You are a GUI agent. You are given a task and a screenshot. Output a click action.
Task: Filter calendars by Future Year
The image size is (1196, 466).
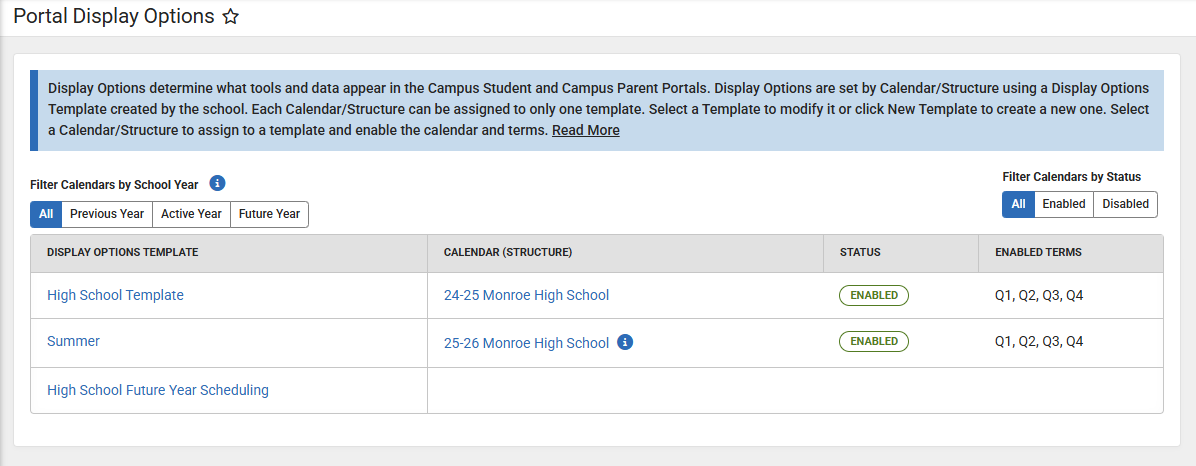pyautogui.click(x=269, y=214)
